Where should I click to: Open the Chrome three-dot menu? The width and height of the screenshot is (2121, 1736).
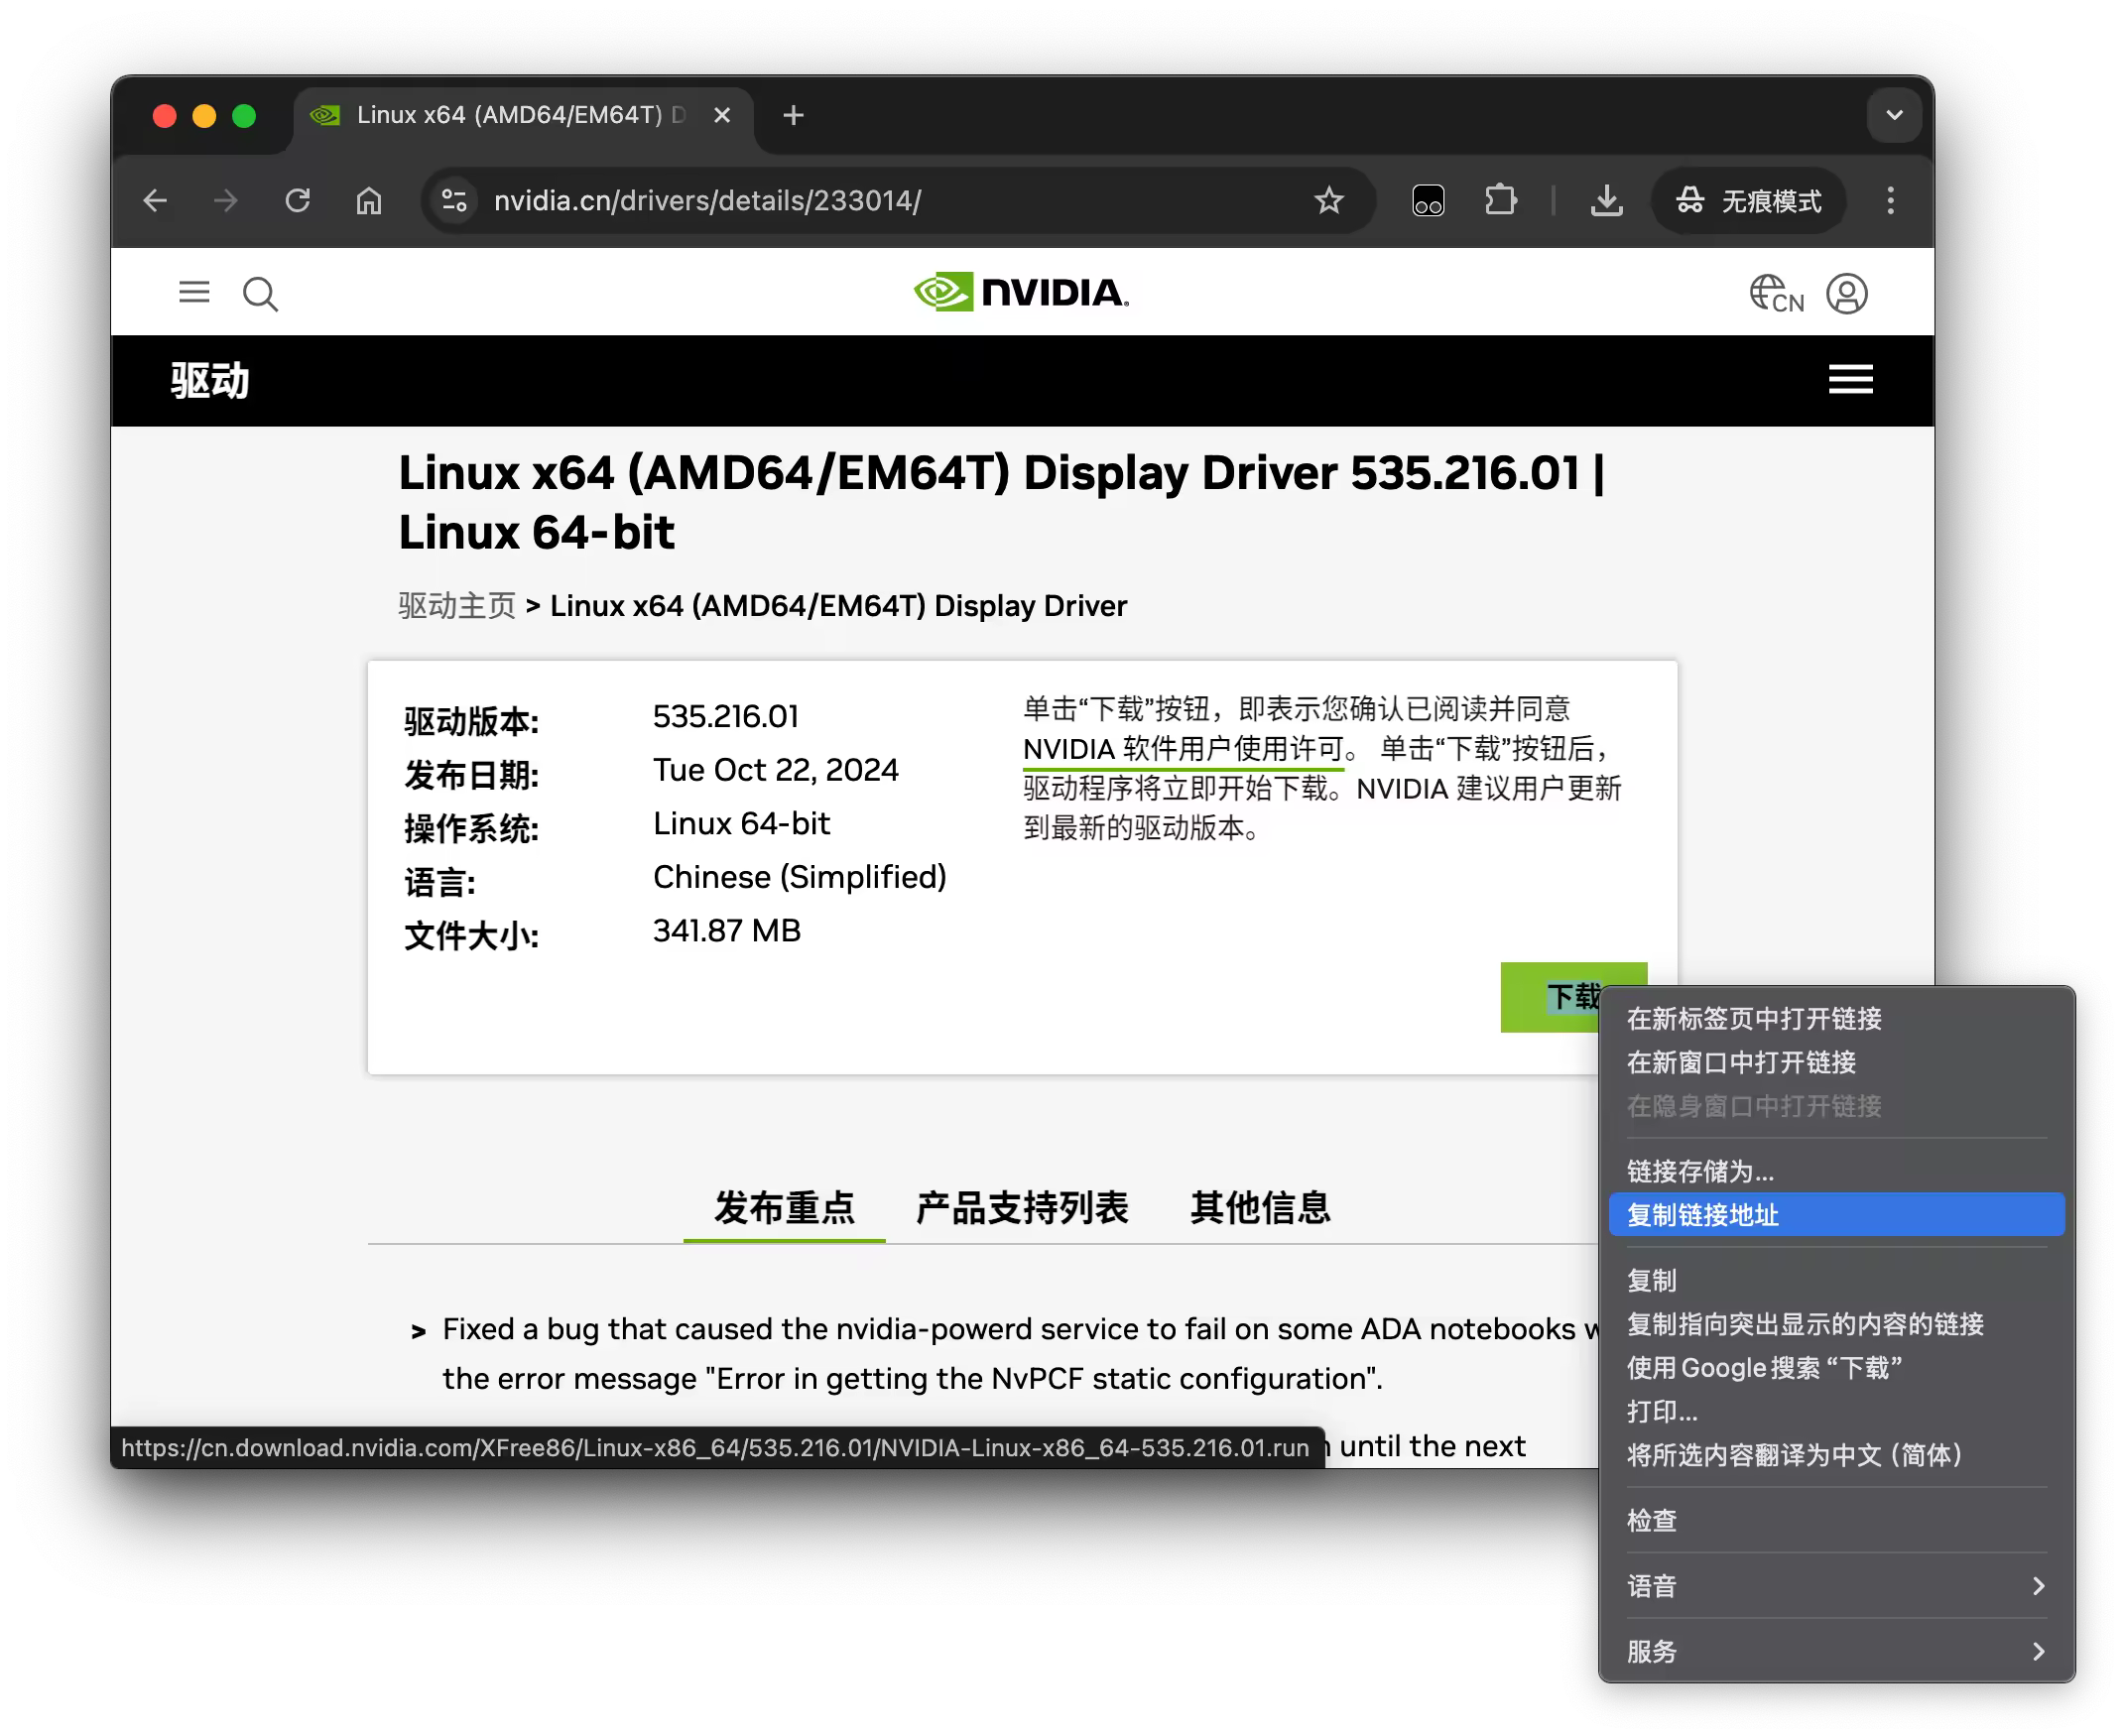[x=1890, y=201]
